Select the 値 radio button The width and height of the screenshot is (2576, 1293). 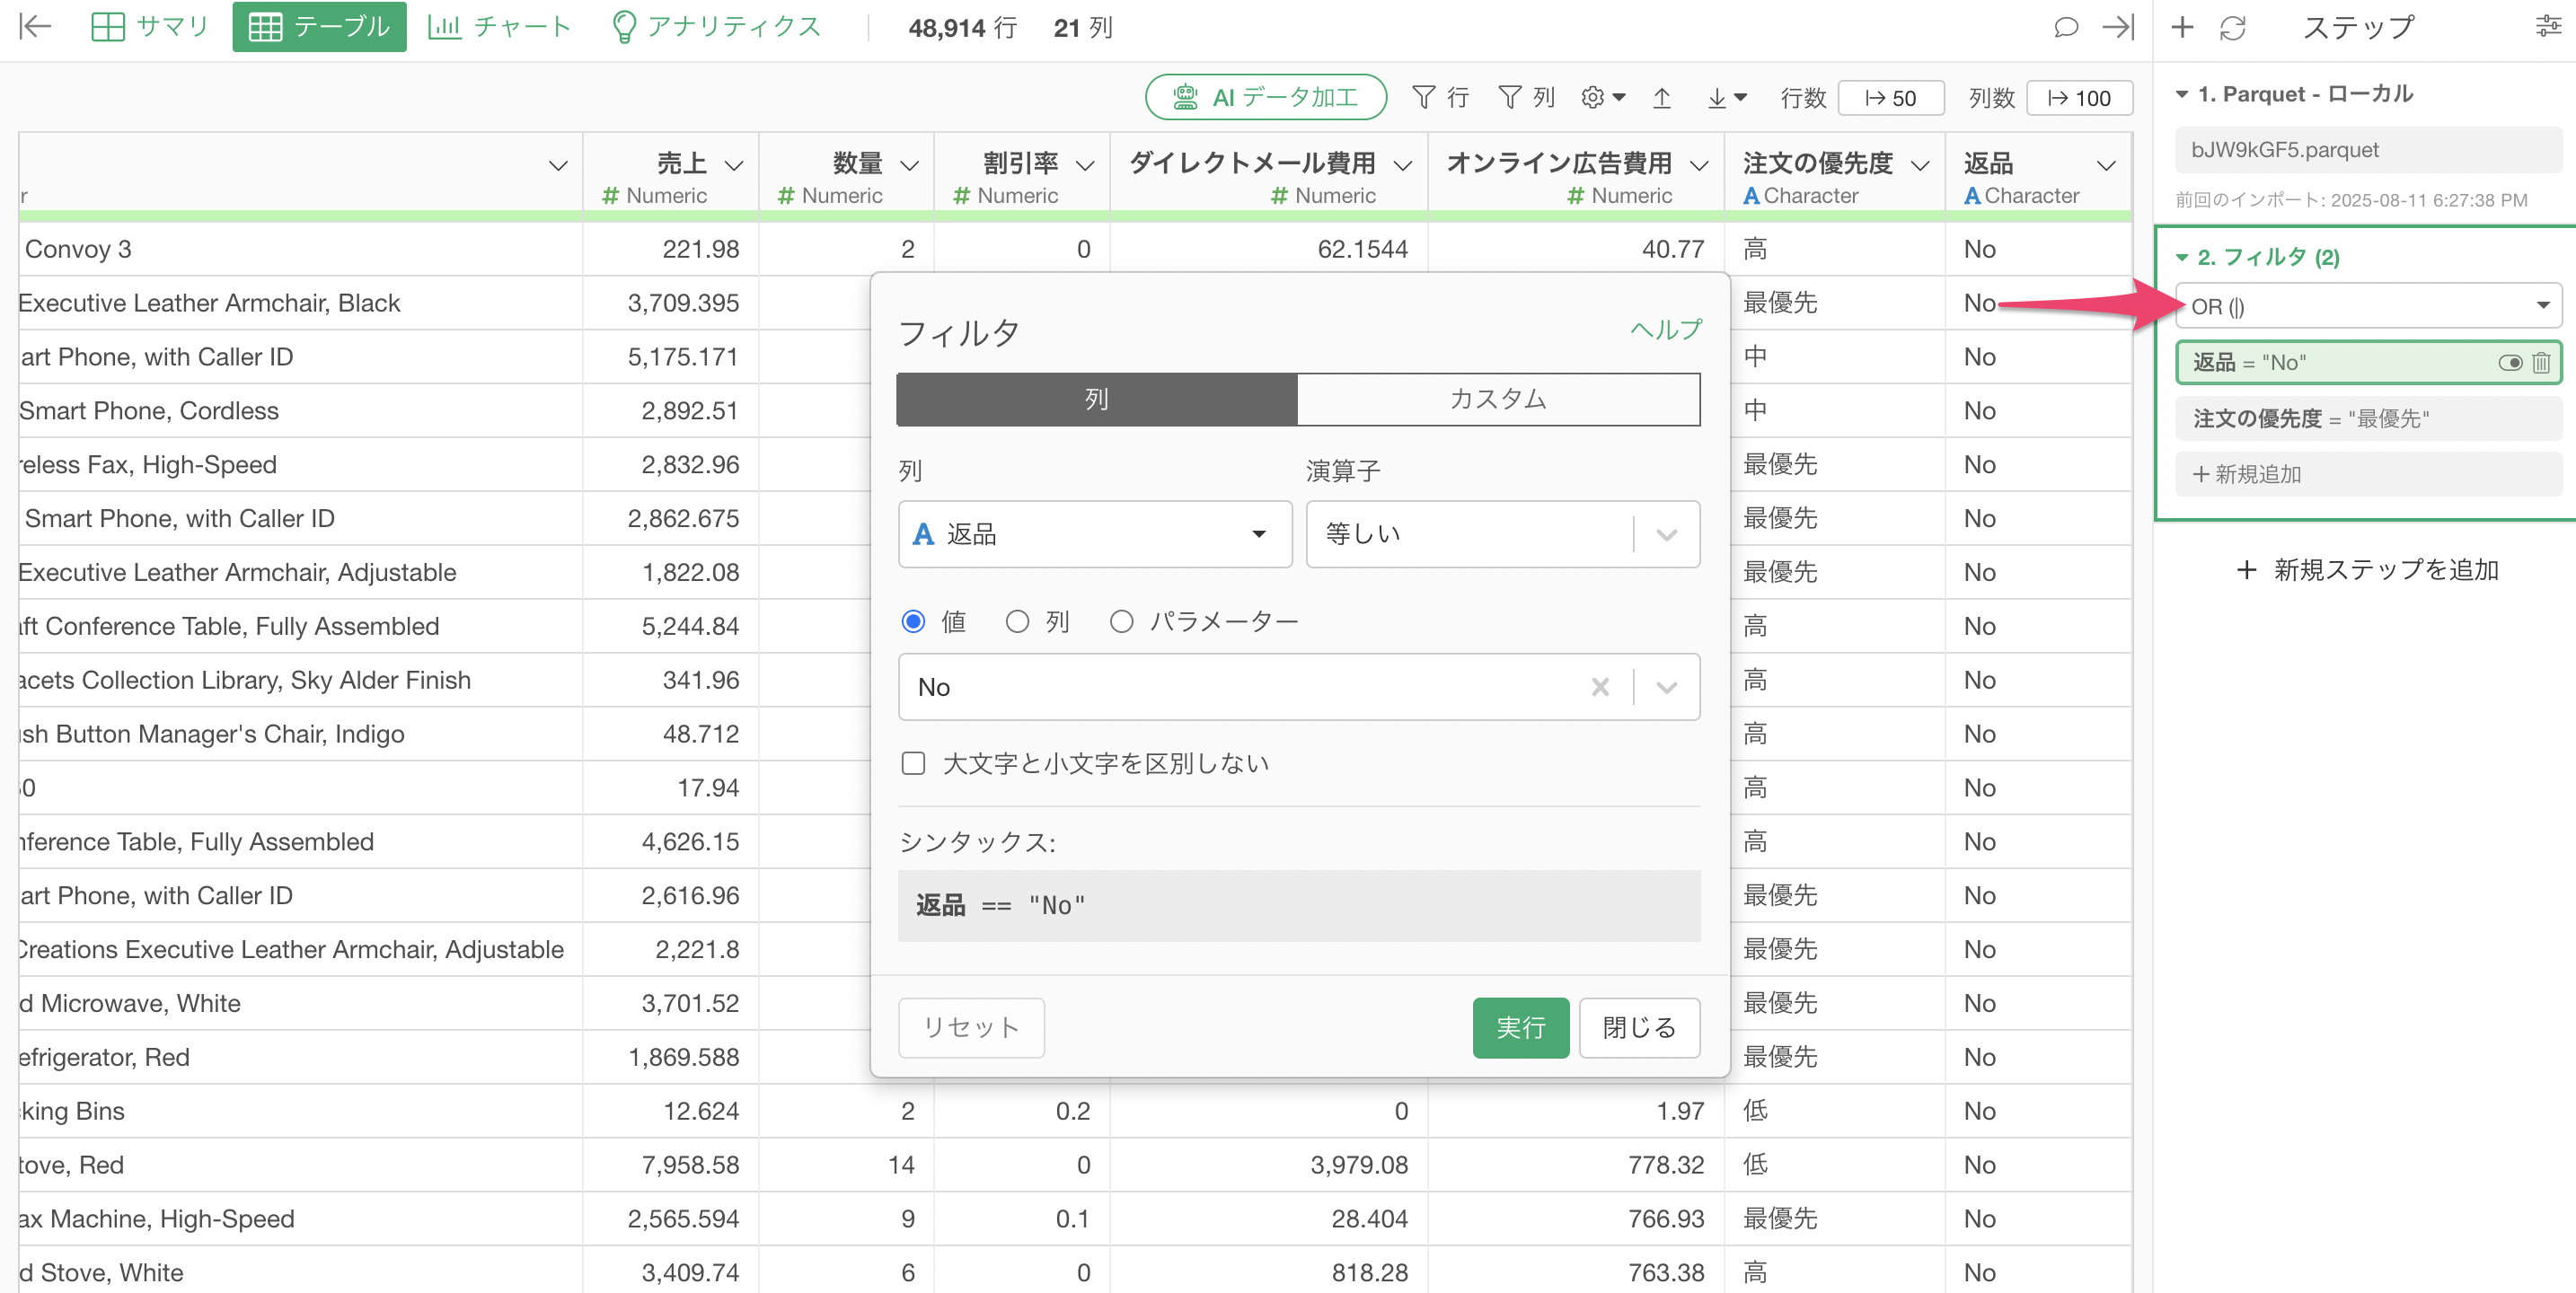(x=913, y=621)
